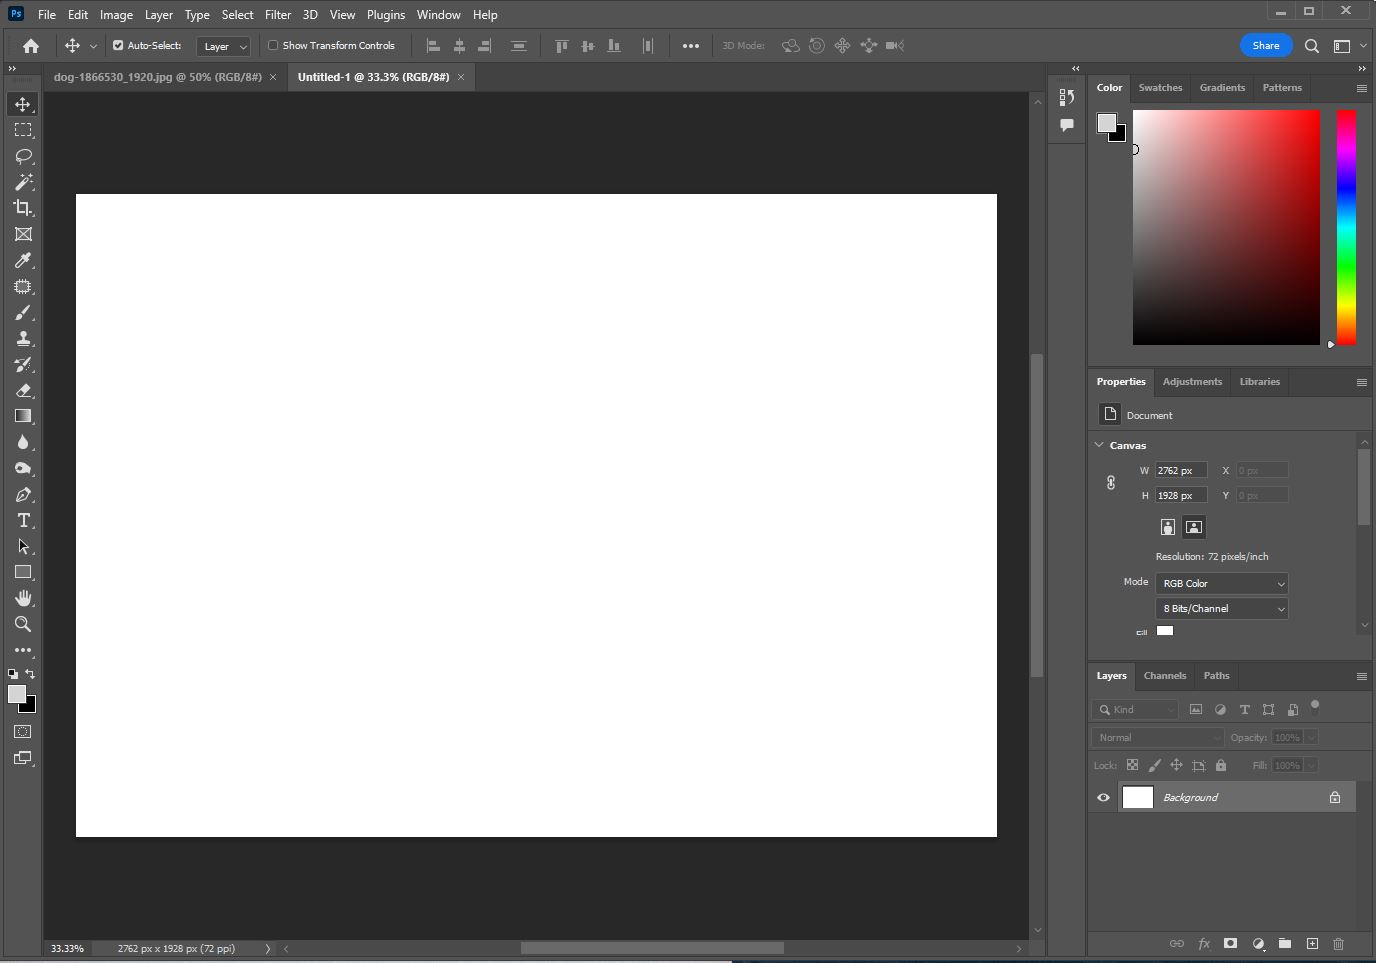This screenshot has height=963, width=1376.
Task: Open the Filter menu
Action: (278, 15)
